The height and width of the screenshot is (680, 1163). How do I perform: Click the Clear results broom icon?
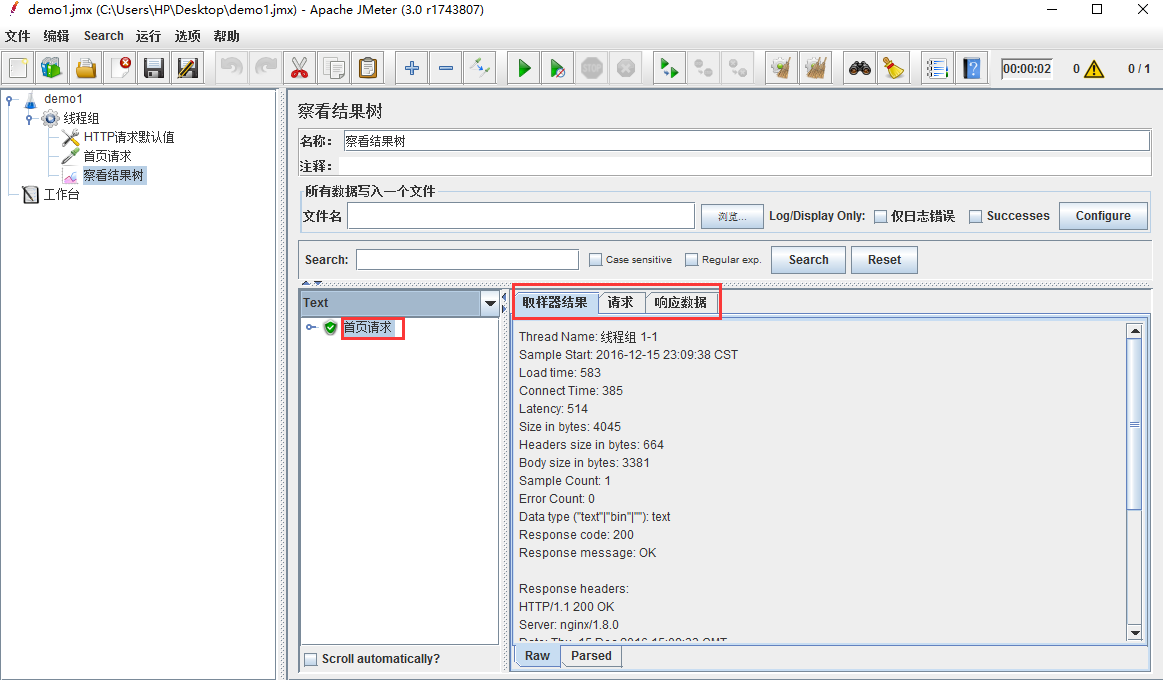coord(781,68)
